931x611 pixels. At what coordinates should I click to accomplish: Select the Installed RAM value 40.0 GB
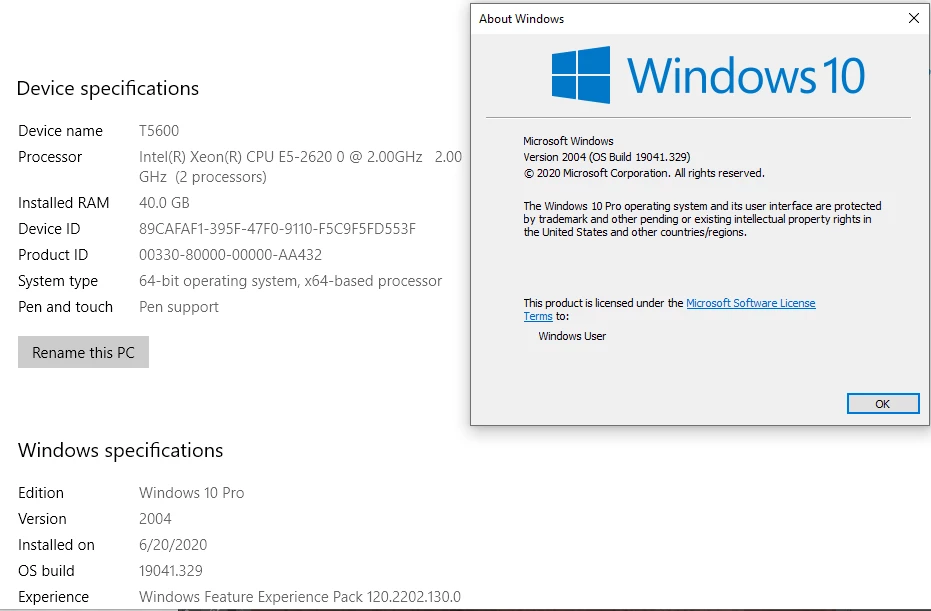[164, 203]
